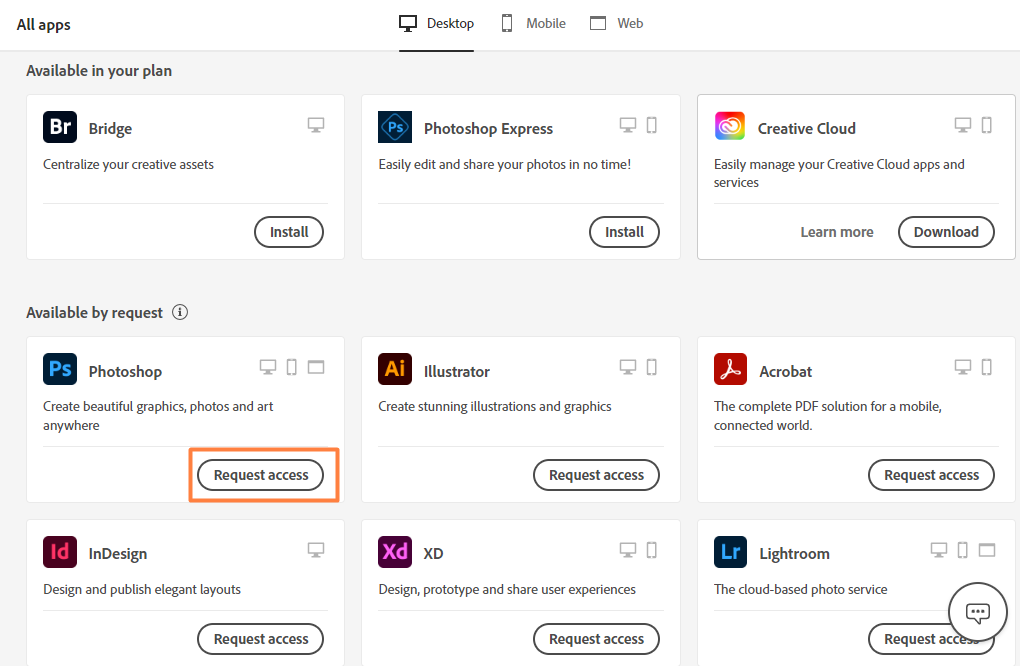Request access to Photoshop
This screenshot has width=1020, height=666.
(260, 475)
